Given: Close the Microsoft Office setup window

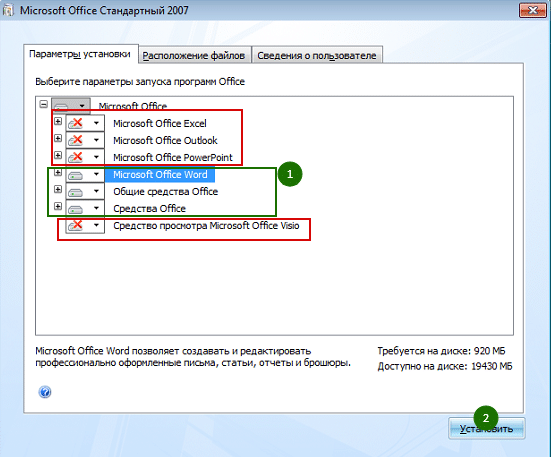Looking at the screenshot, I should pyautogui.click(x=532, y=11).
